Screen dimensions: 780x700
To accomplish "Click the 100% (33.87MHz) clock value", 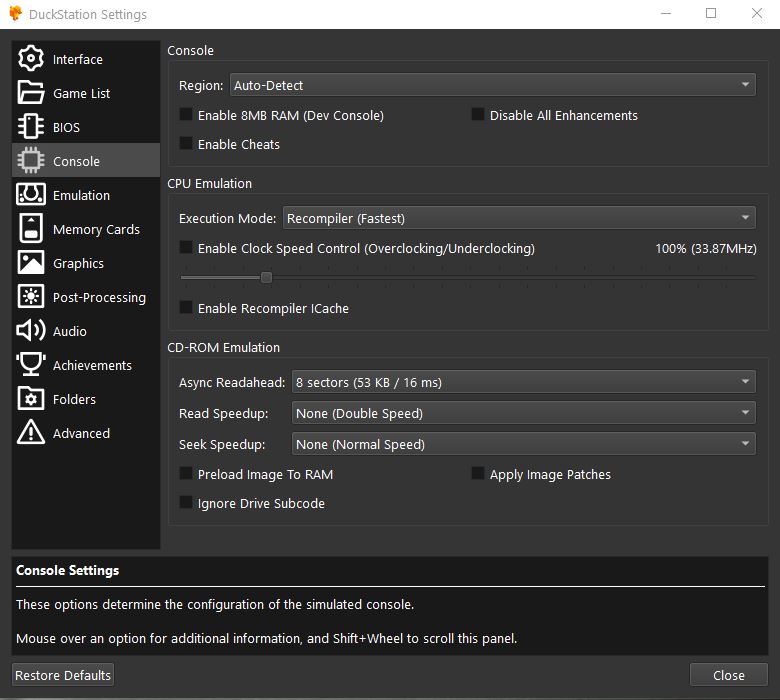I will point(705,248).
